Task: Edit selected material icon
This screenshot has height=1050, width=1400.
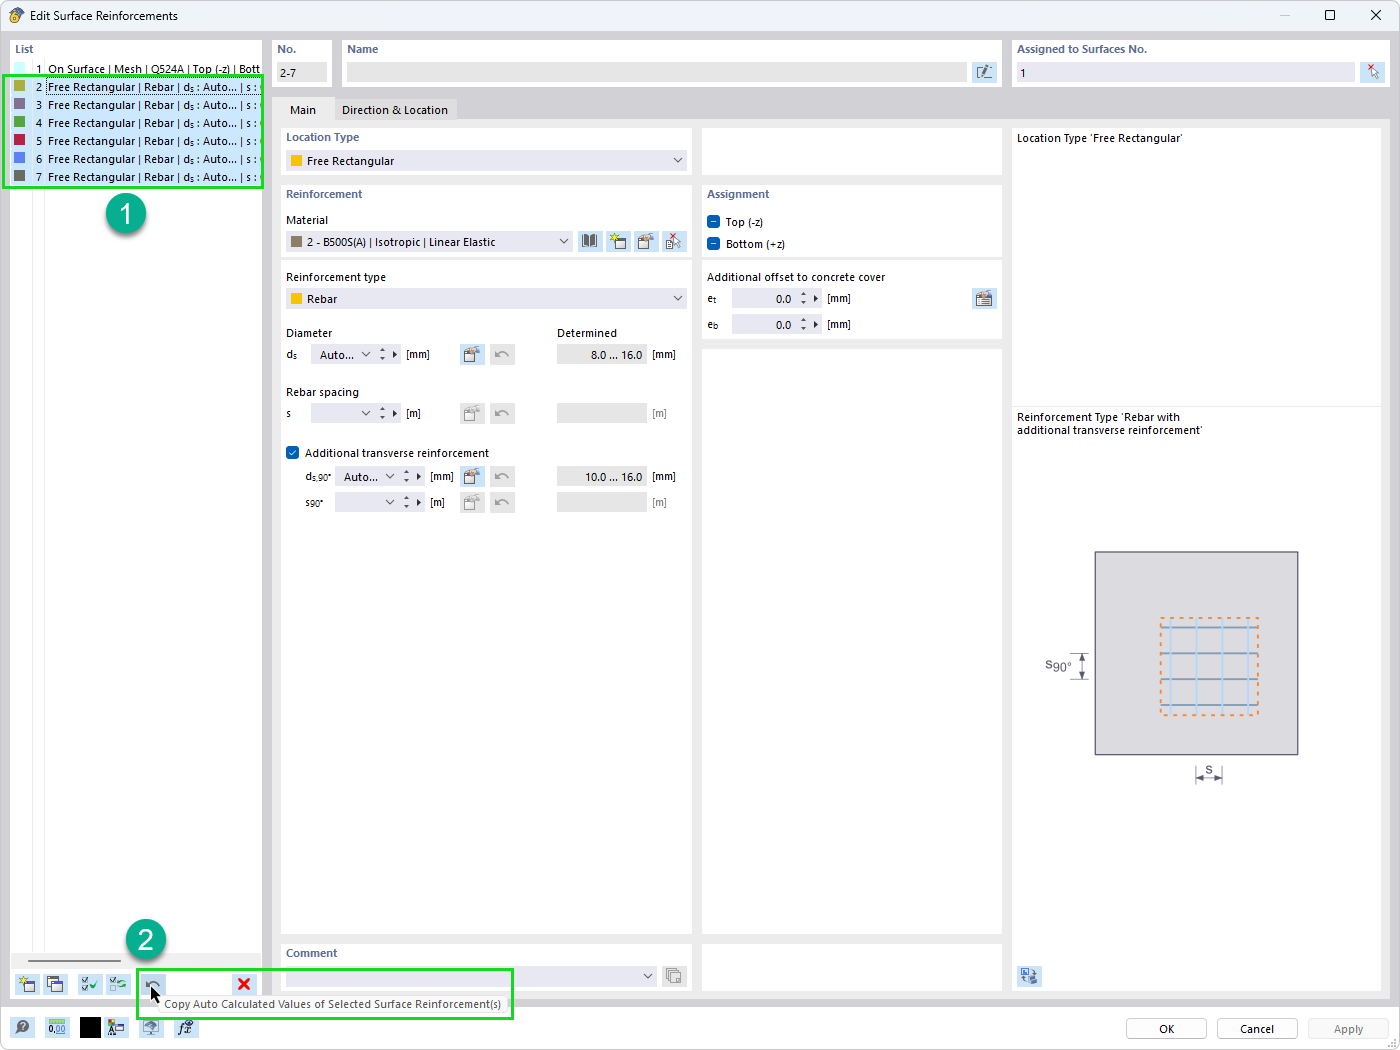Action: (646, 242)
